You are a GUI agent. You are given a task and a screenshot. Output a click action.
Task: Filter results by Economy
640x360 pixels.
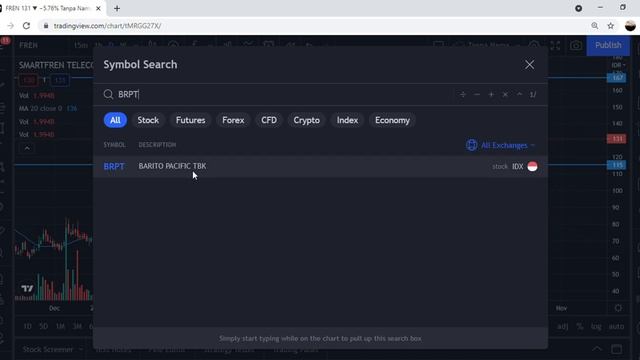(x=392, y=120)
